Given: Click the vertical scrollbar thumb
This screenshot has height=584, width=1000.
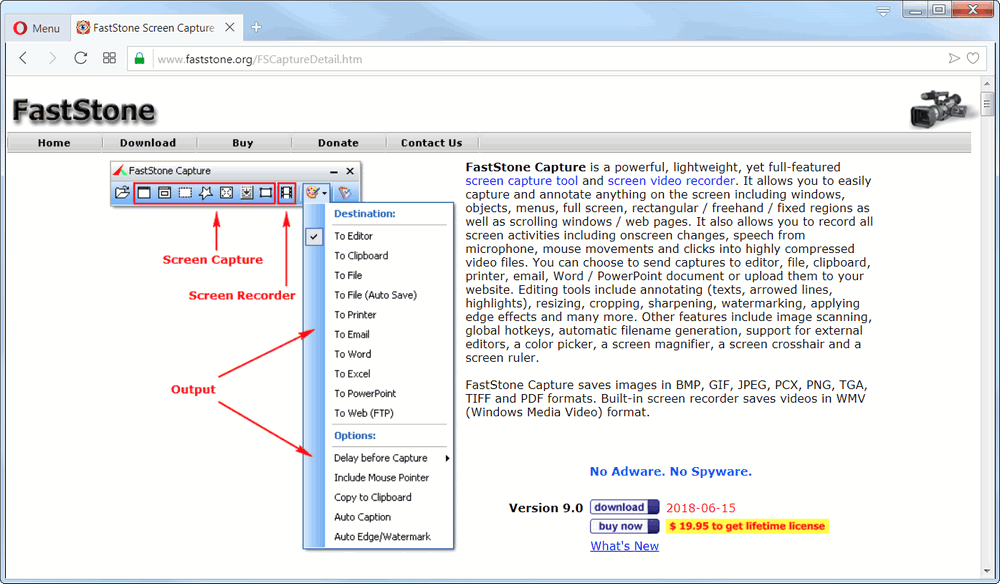Looking at the screenshot, I should 987,104.
